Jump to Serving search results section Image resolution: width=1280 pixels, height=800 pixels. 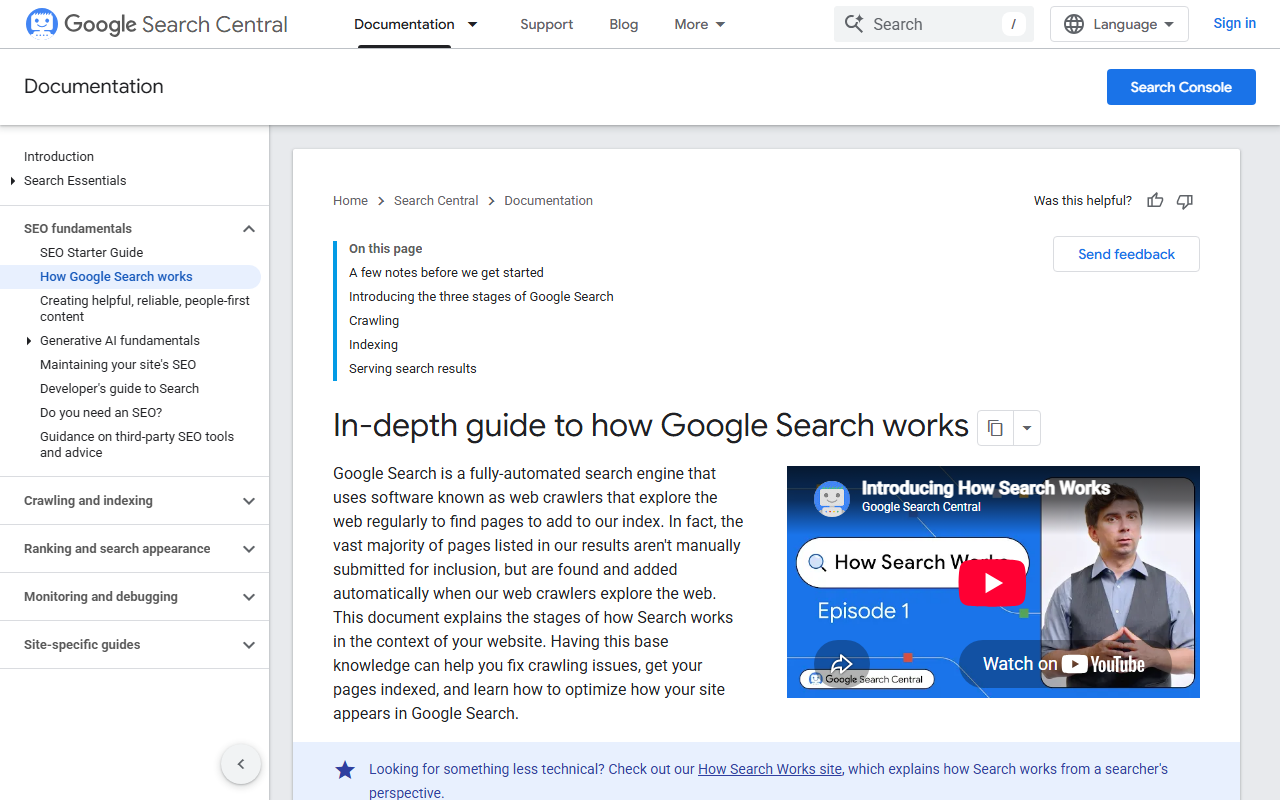pos(413,369)
